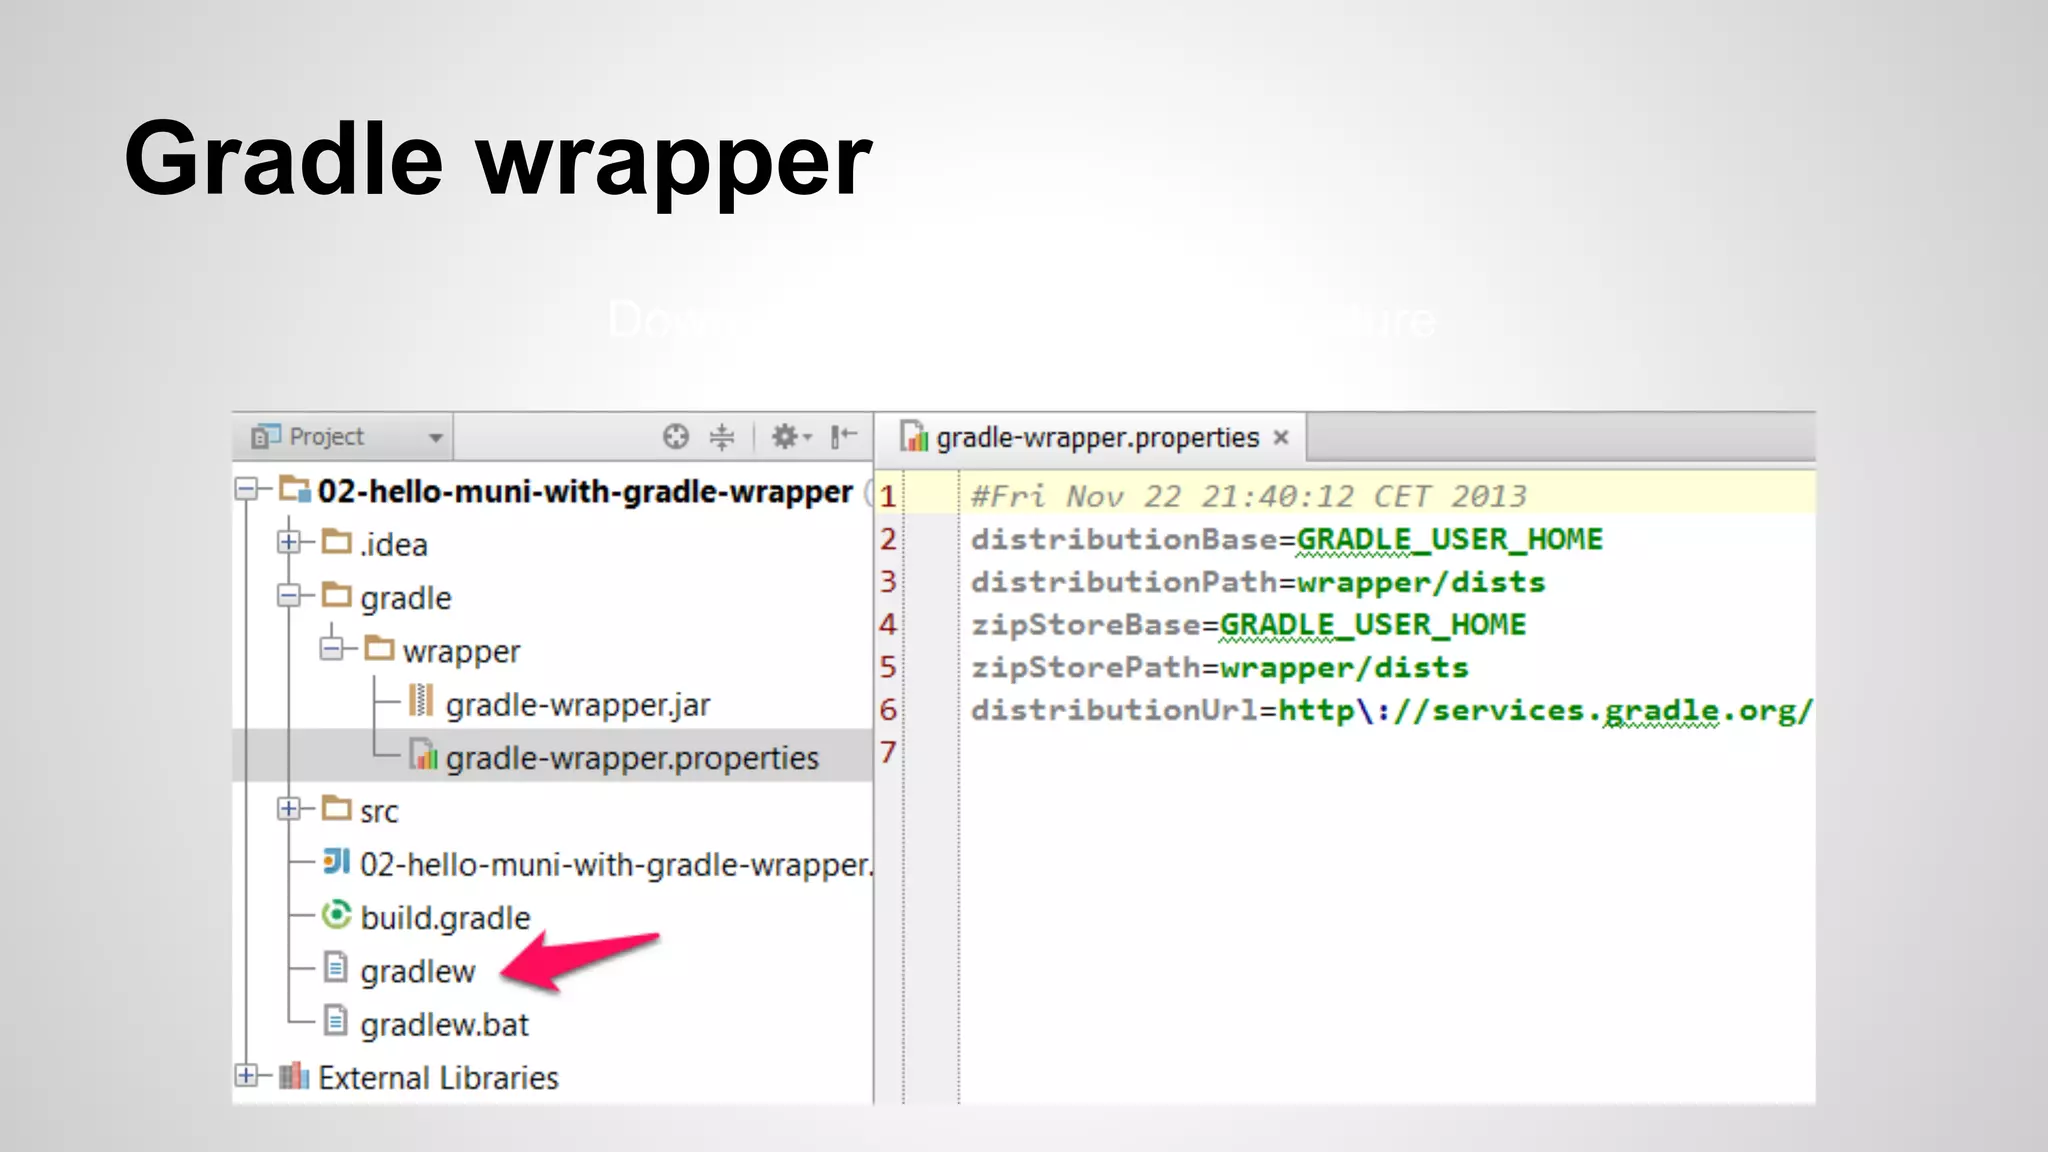The width and height of the screenshot is (2048, 1152).
Task: Expand the External Libraries node
Action: tap(246, 1076)
